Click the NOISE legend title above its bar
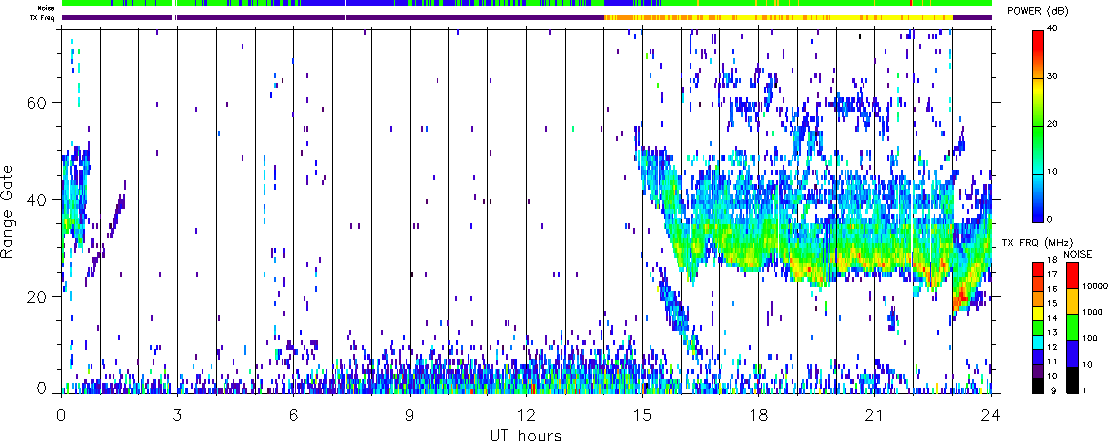 click(x=1078, y=254)
